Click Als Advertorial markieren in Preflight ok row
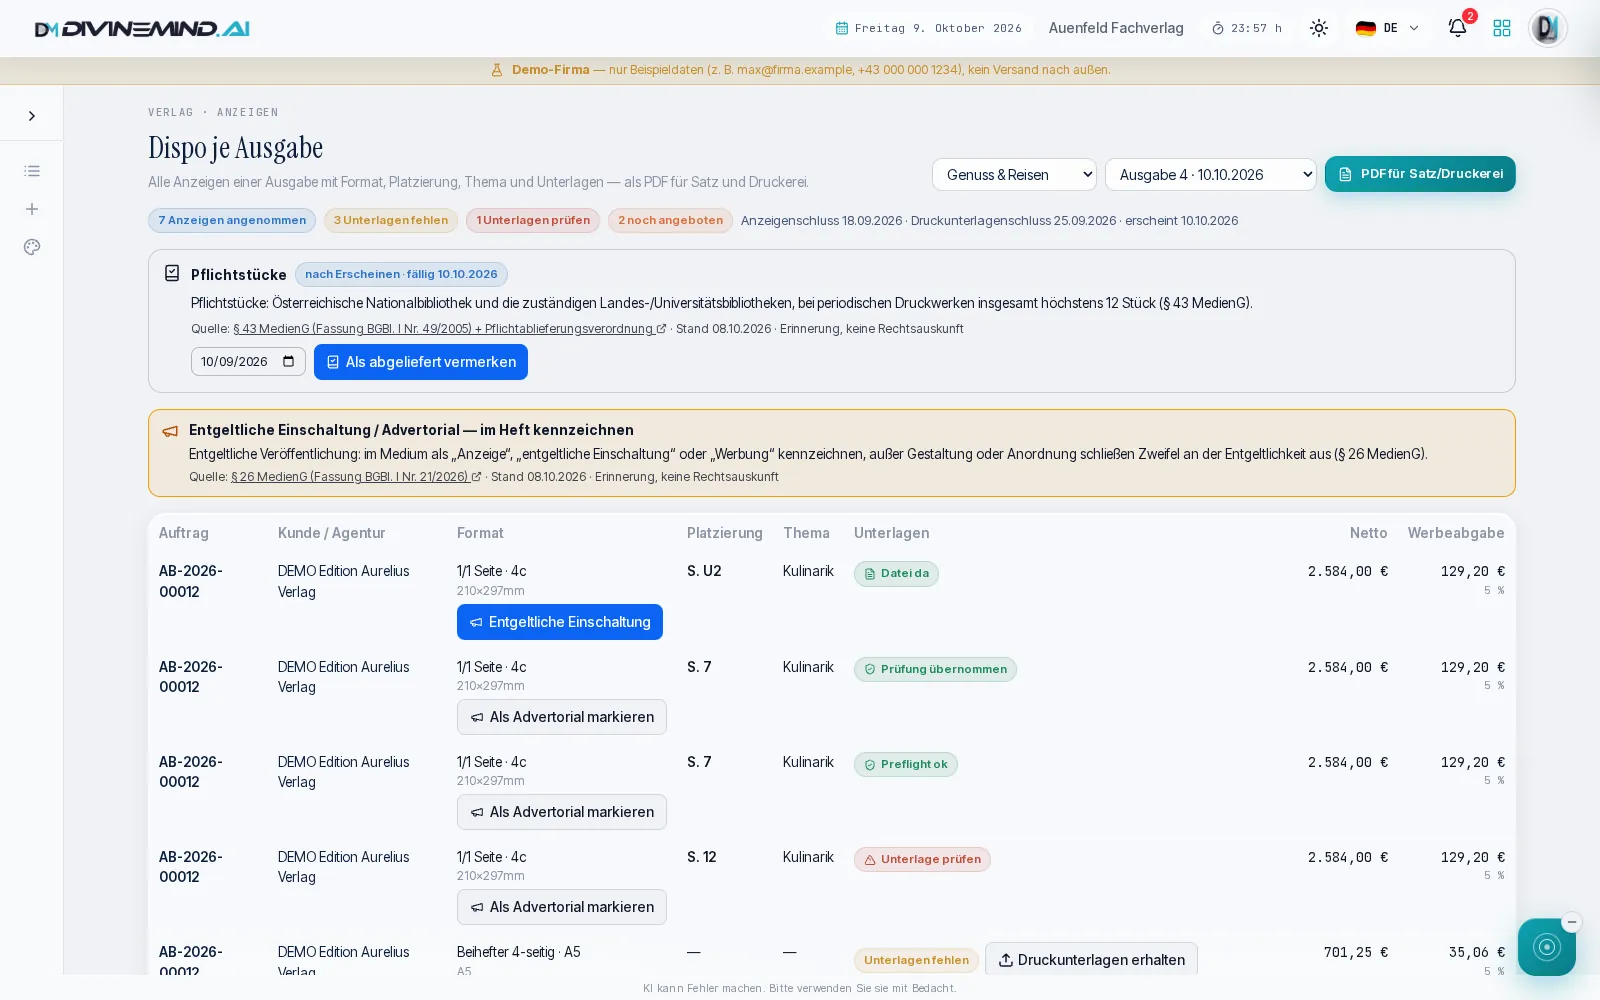Screen dimensions: 1600x1000 562,812
